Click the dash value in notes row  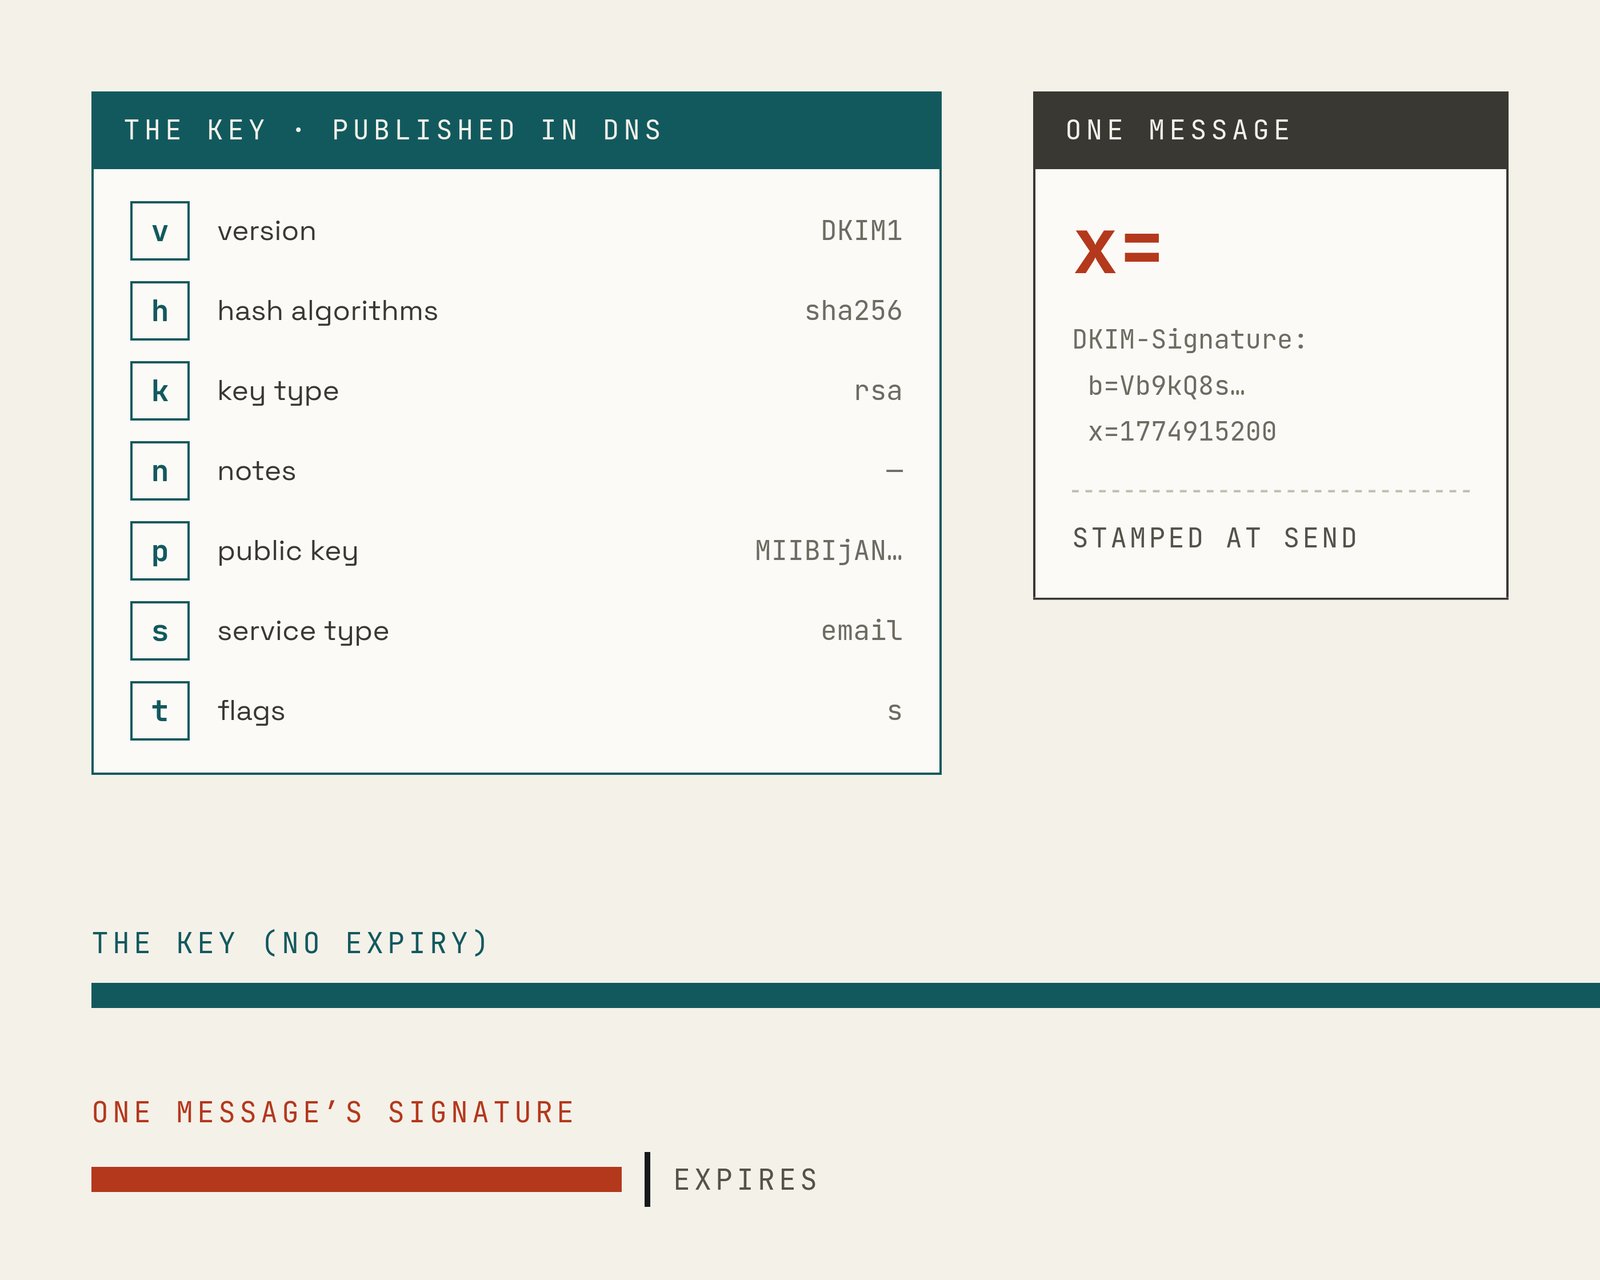[895, 471]
